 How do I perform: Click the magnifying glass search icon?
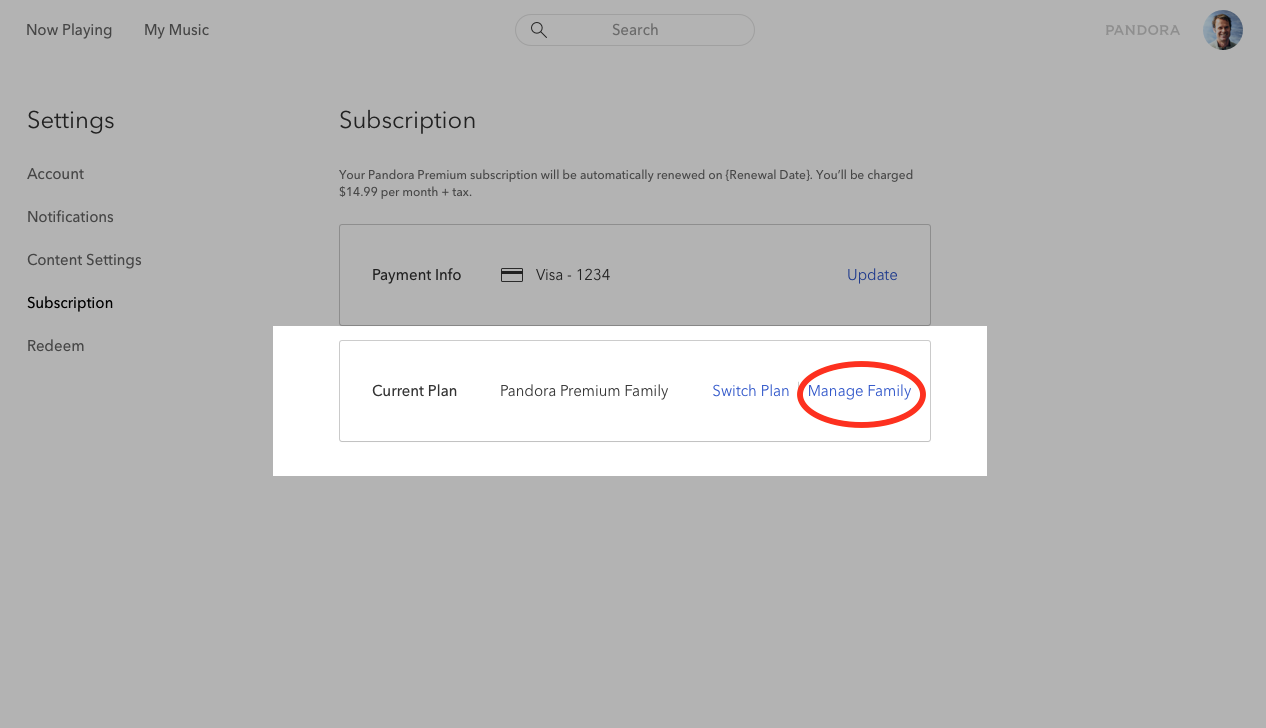point(538,30)
